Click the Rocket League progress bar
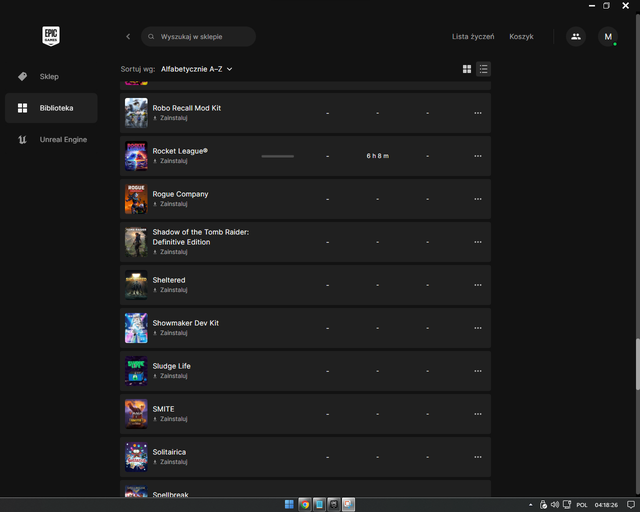This screenshot has height=512, width=640. point(278,156)
